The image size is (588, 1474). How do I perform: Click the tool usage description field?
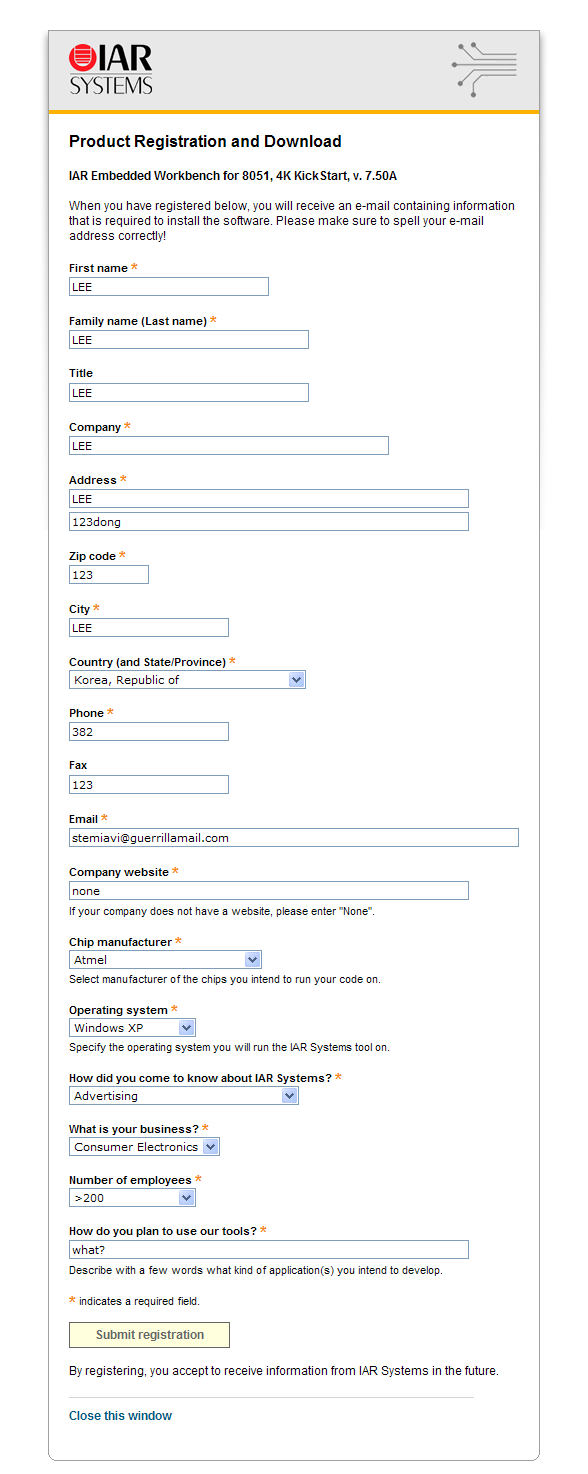click(269, 1250)
